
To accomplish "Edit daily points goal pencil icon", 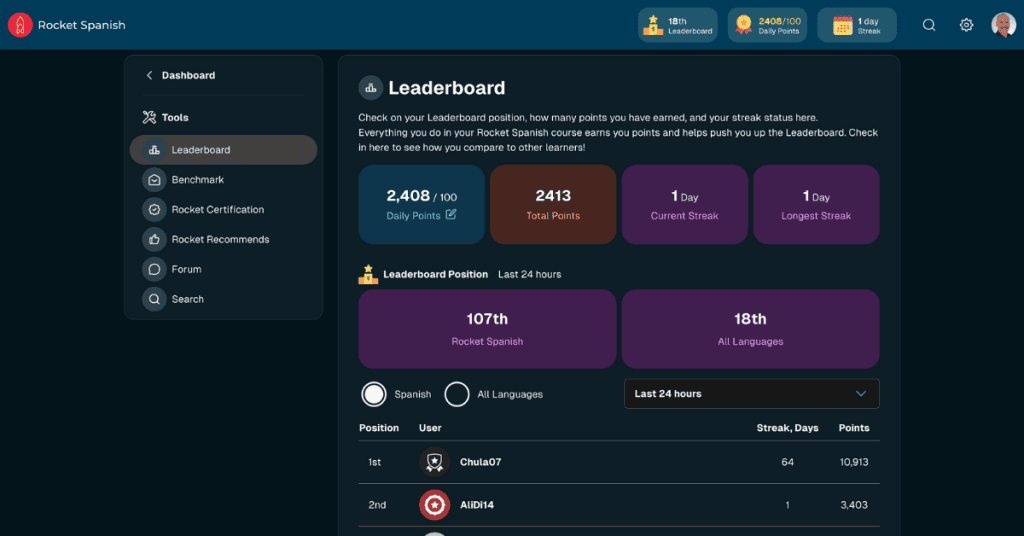I will click(x=451, y=214).
